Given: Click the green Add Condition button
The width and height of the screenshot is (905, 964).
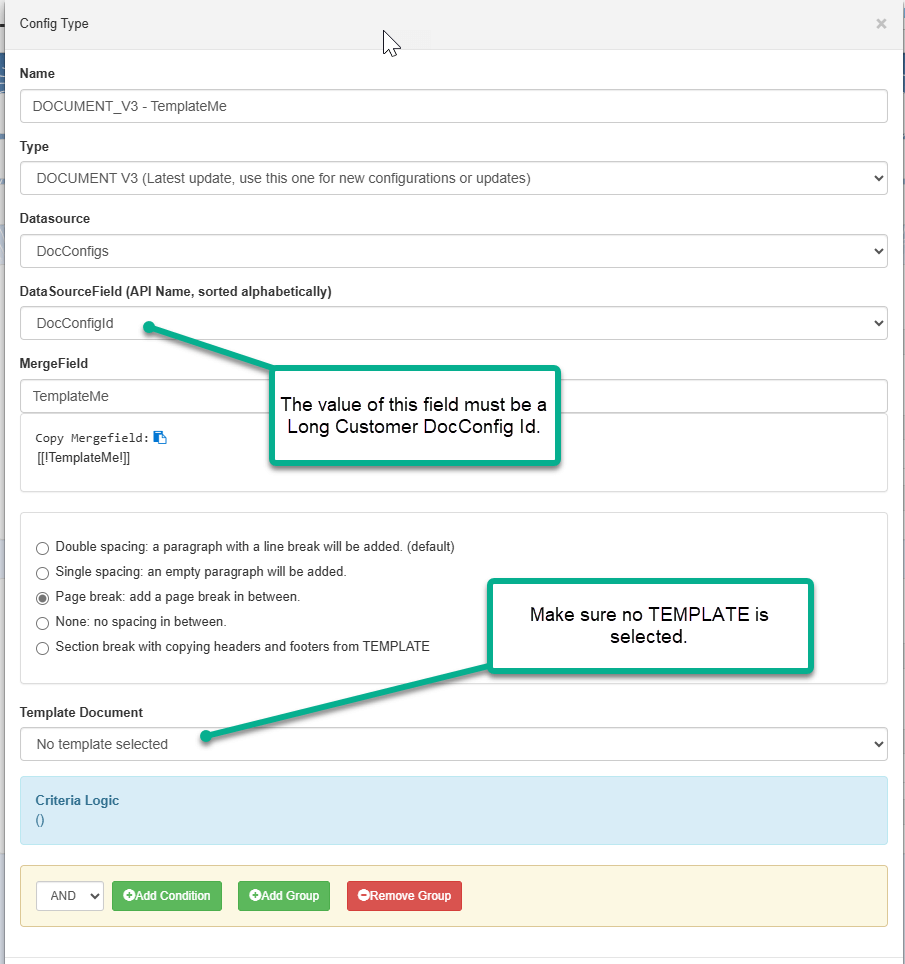Looking at the screenshot, I should (167, 896).
